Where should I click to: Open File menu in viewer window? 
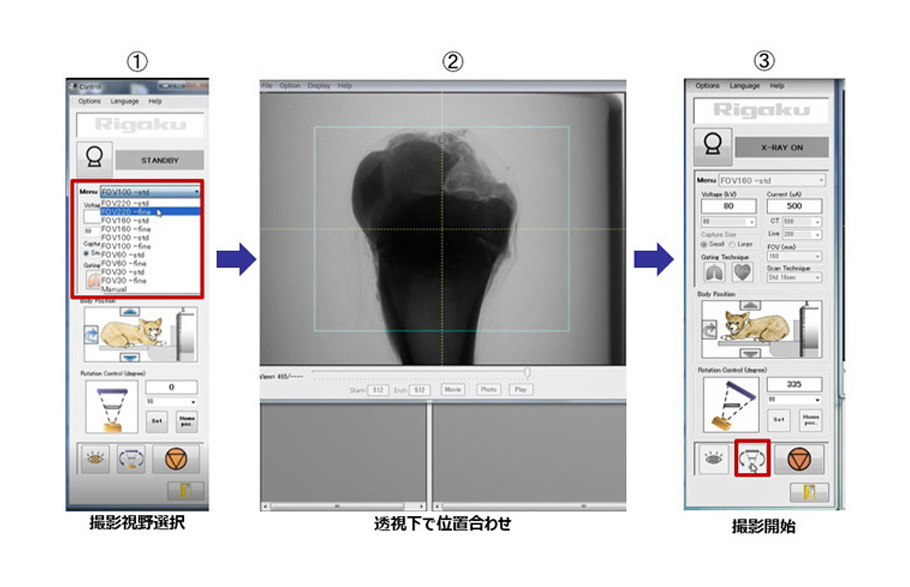[x=267, y=85]
